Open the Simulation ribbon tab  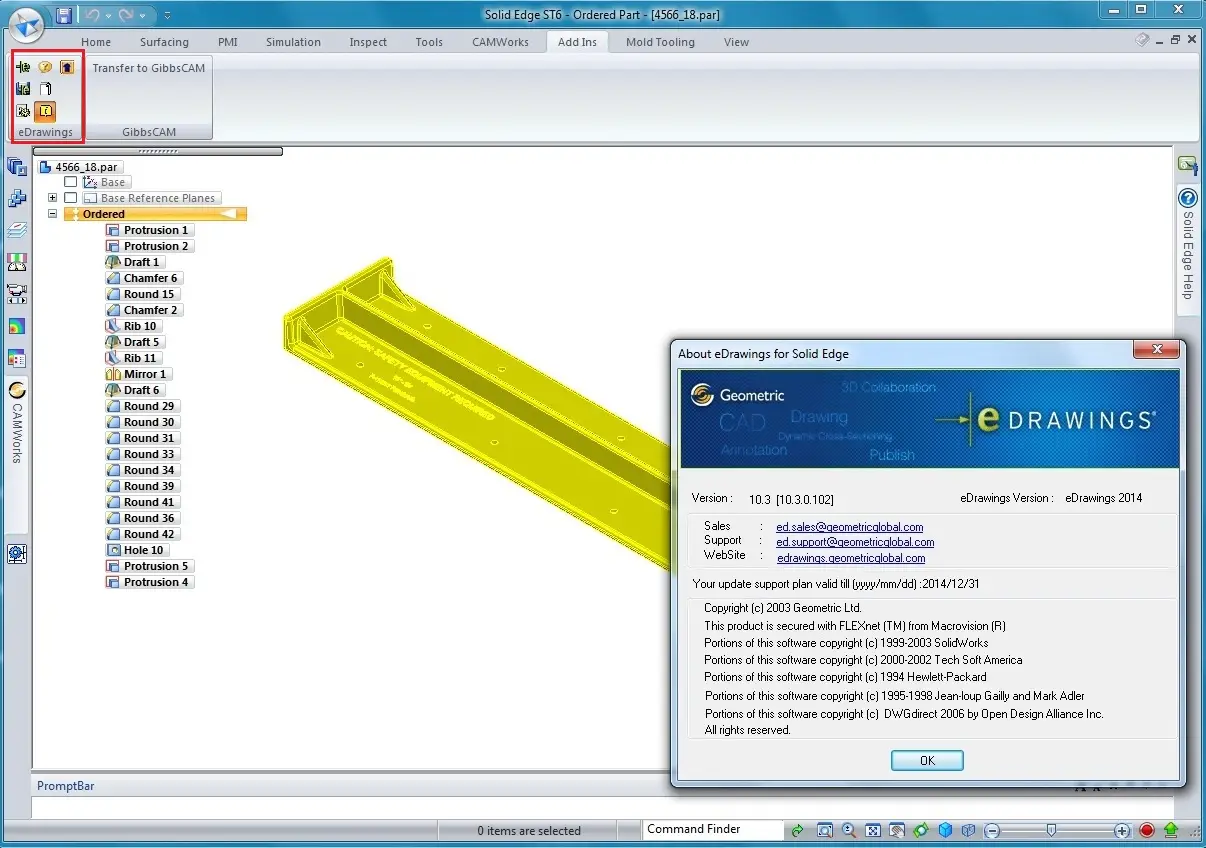[x=293, y=42]
